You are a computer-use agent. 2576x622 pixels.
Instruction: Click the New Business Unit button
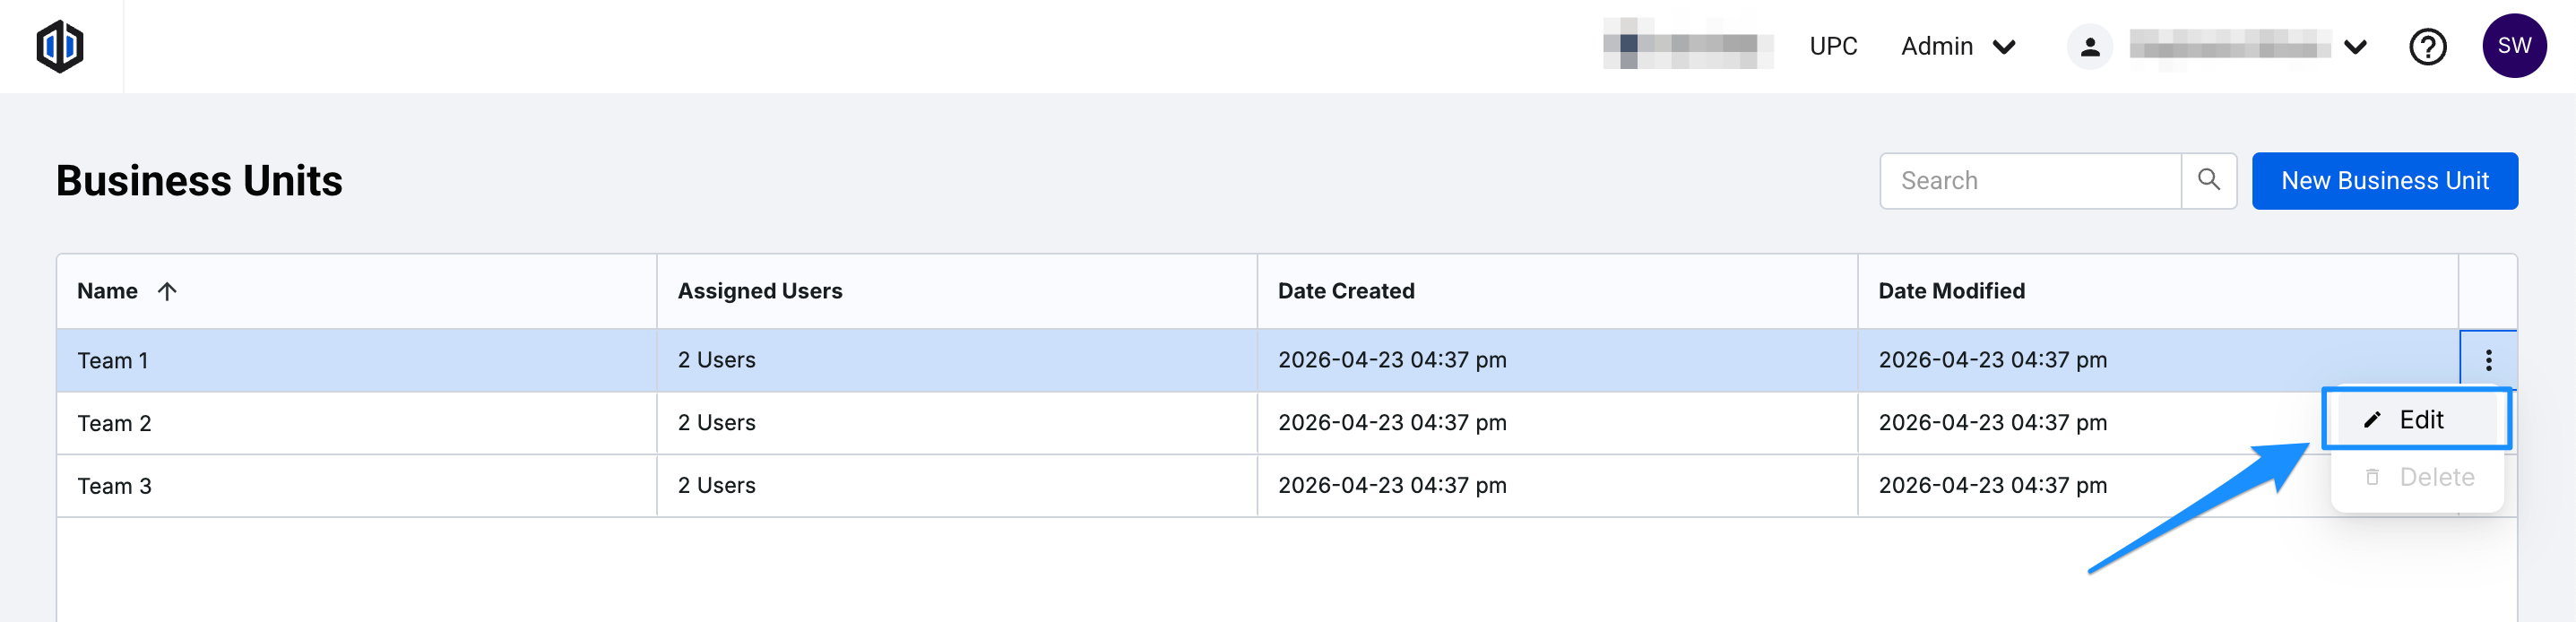pyautogui.click(x=2384, y=181)
